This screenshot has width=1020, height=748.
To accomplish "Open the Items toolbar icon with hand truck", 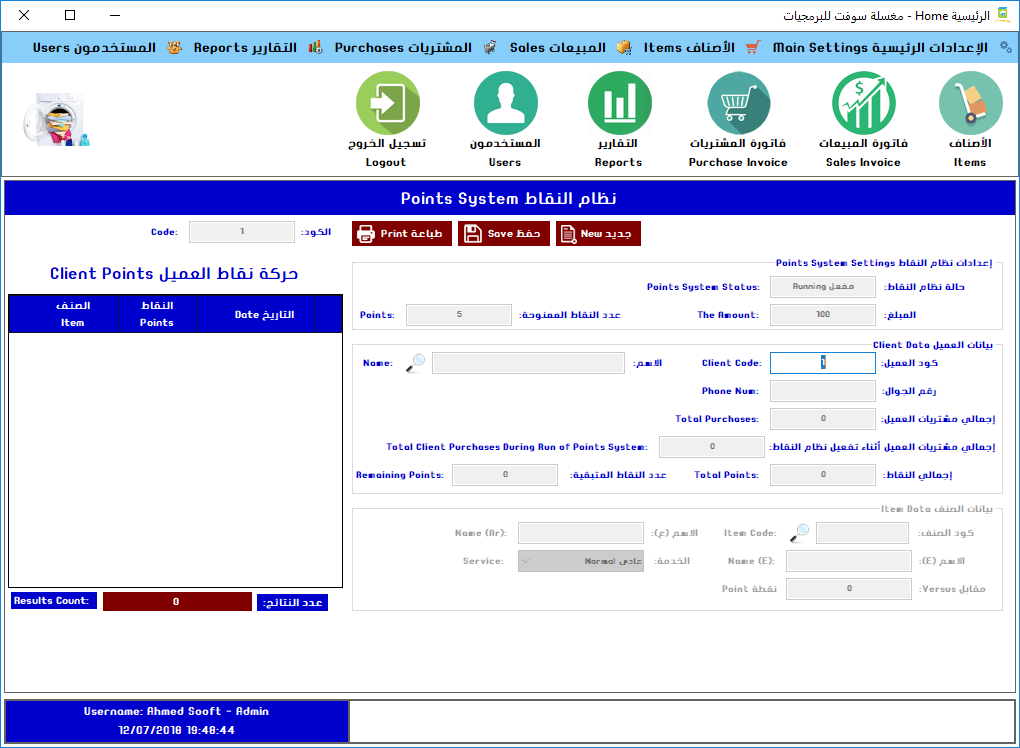I will [x=970, y=103].
